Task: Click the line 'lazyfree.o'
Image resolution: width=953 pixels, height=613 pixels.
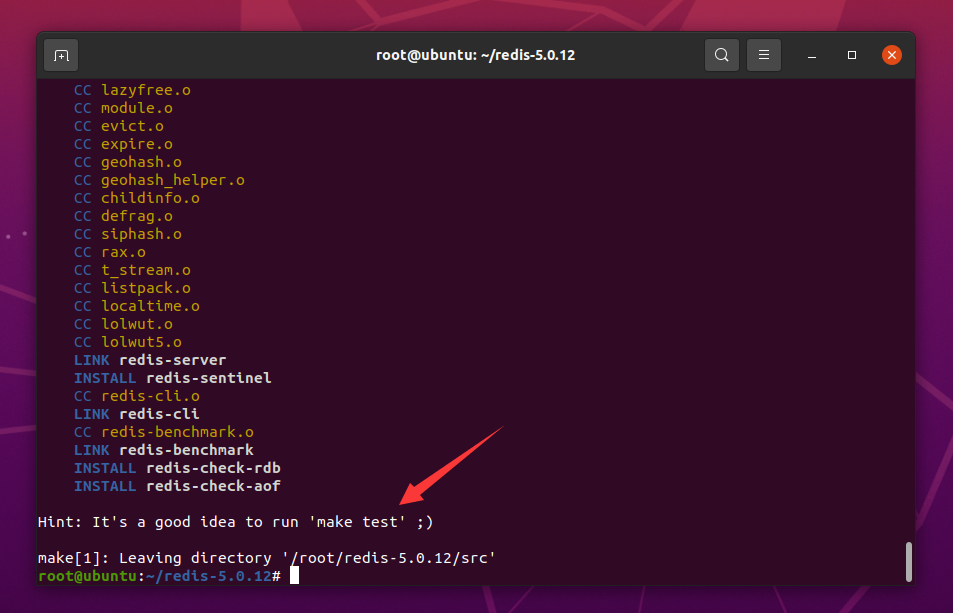Action: point(132,90)
